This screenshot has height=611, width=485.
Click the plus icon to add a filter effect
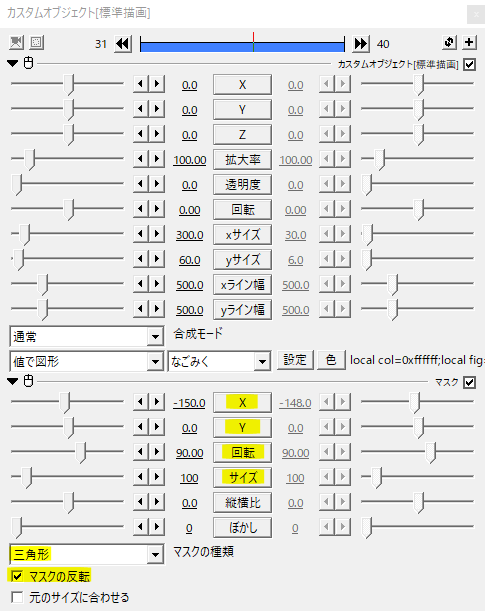(x=469, y=42)
